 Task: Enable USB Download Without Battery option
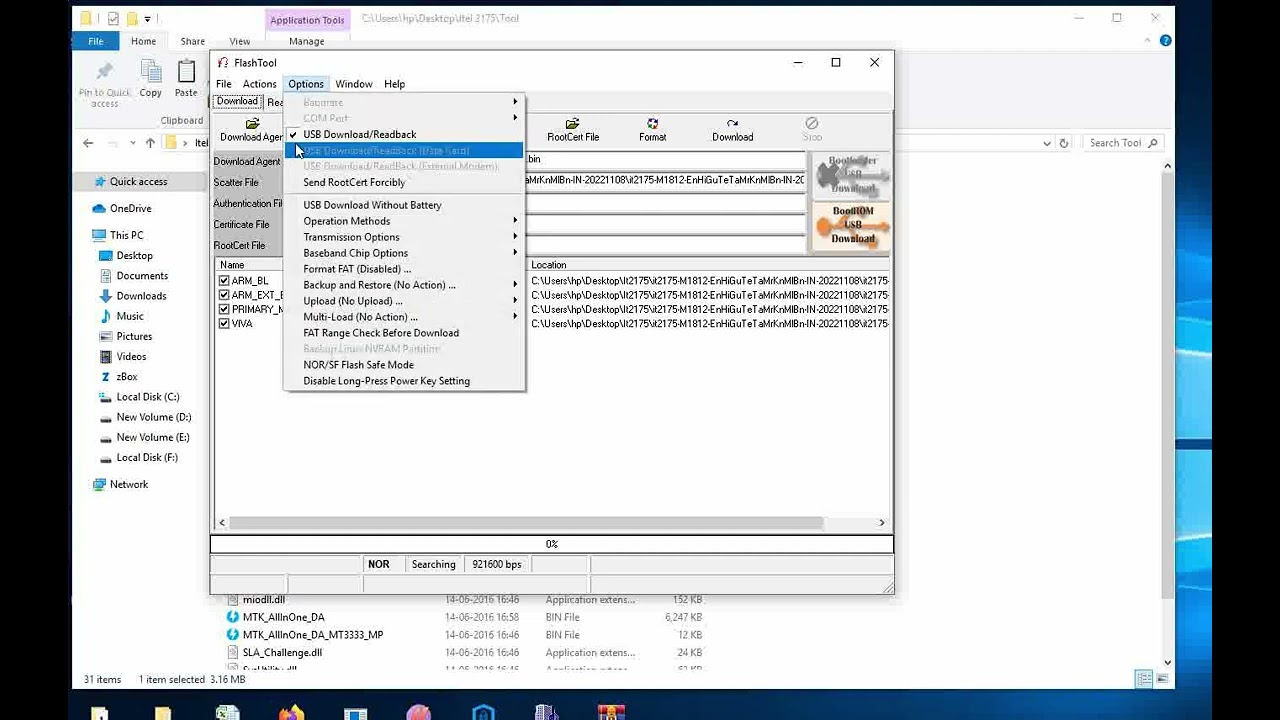click(x=404, y=205)
